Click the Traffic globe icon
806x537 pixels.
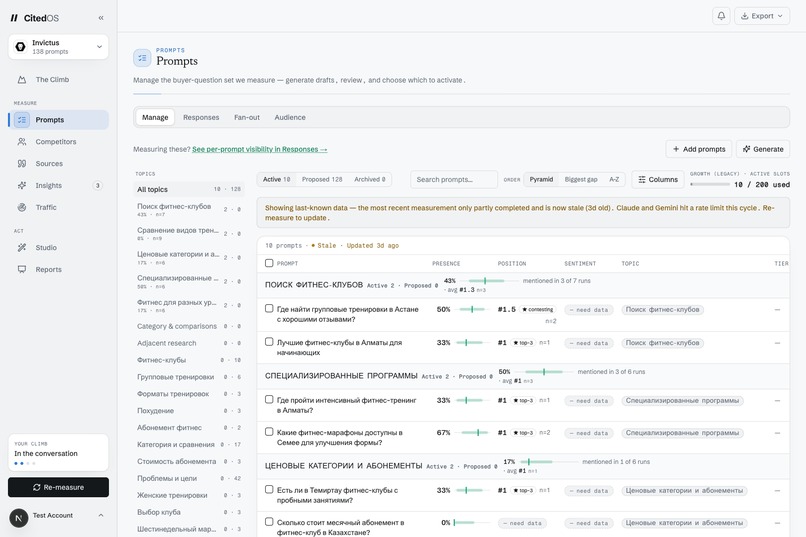[22, 208]
